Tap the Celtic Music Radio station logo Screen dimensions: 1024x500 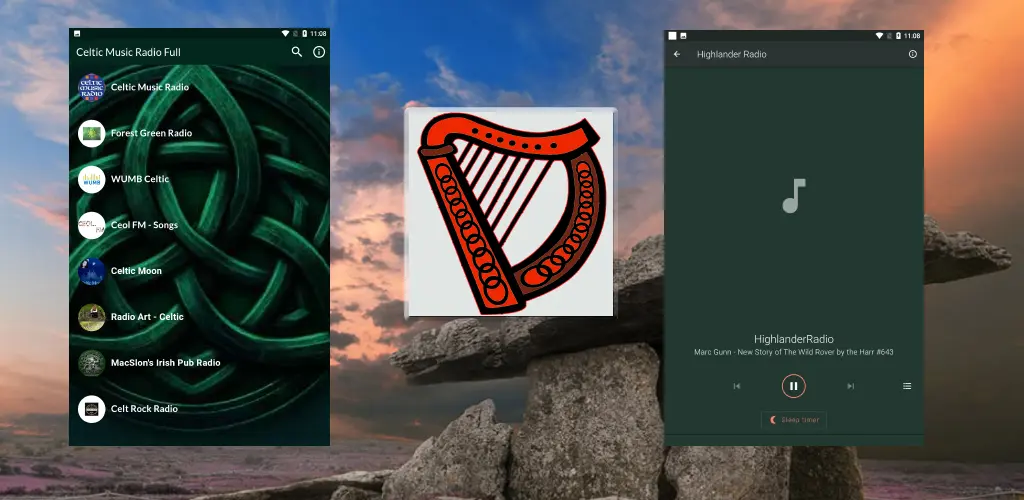point(91,87)
